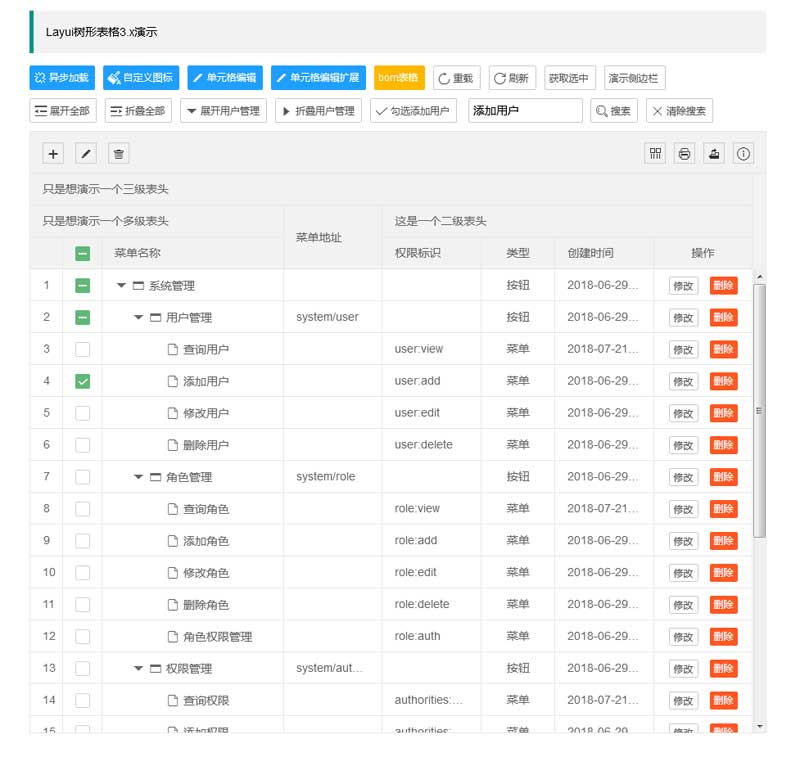Click the trash delete icon in table toolbar

(x=118, y=153)
